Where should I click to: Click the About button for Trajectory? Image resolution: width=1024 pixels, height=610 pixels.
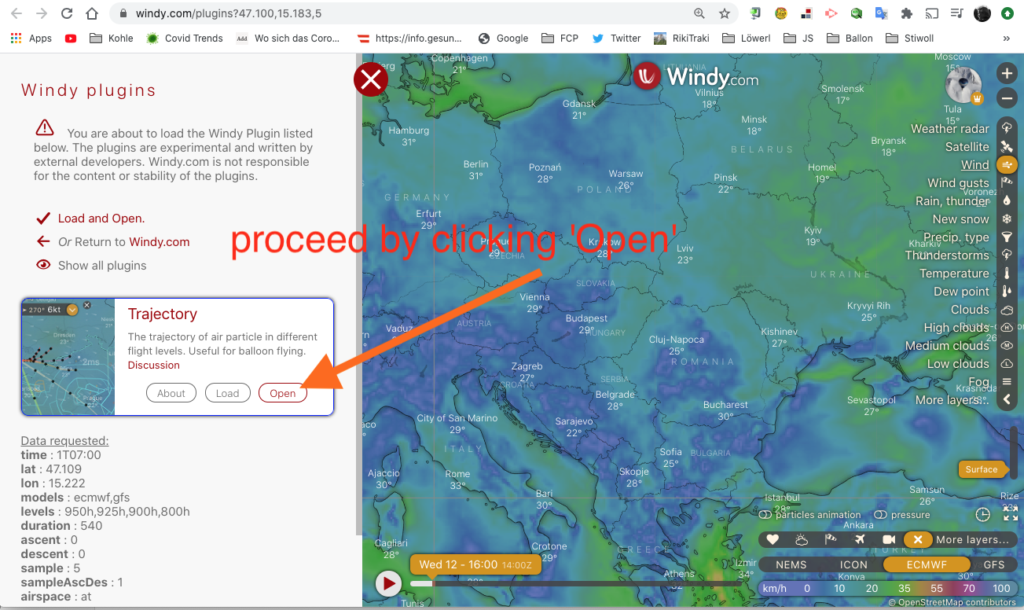point(171,393)
